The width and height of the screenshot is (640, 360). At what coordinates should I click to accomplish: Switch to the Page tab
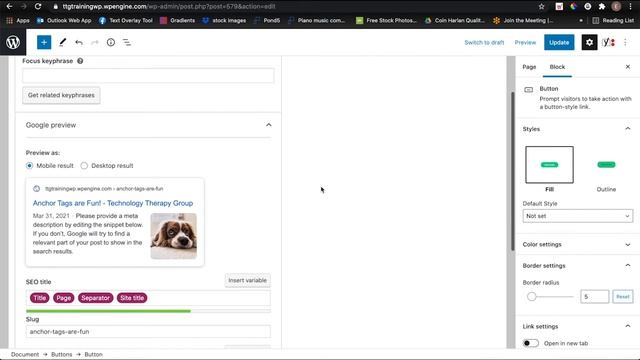tap(529, 67)
